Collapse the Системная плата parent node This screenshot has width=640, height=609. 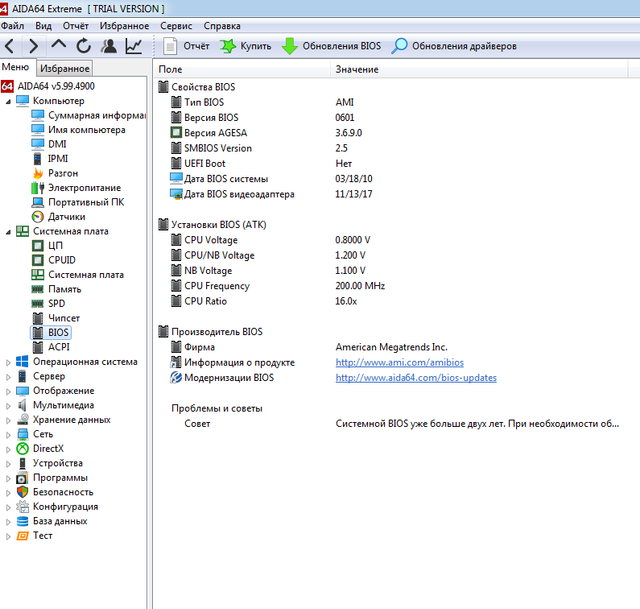click(x=8, y=232)
